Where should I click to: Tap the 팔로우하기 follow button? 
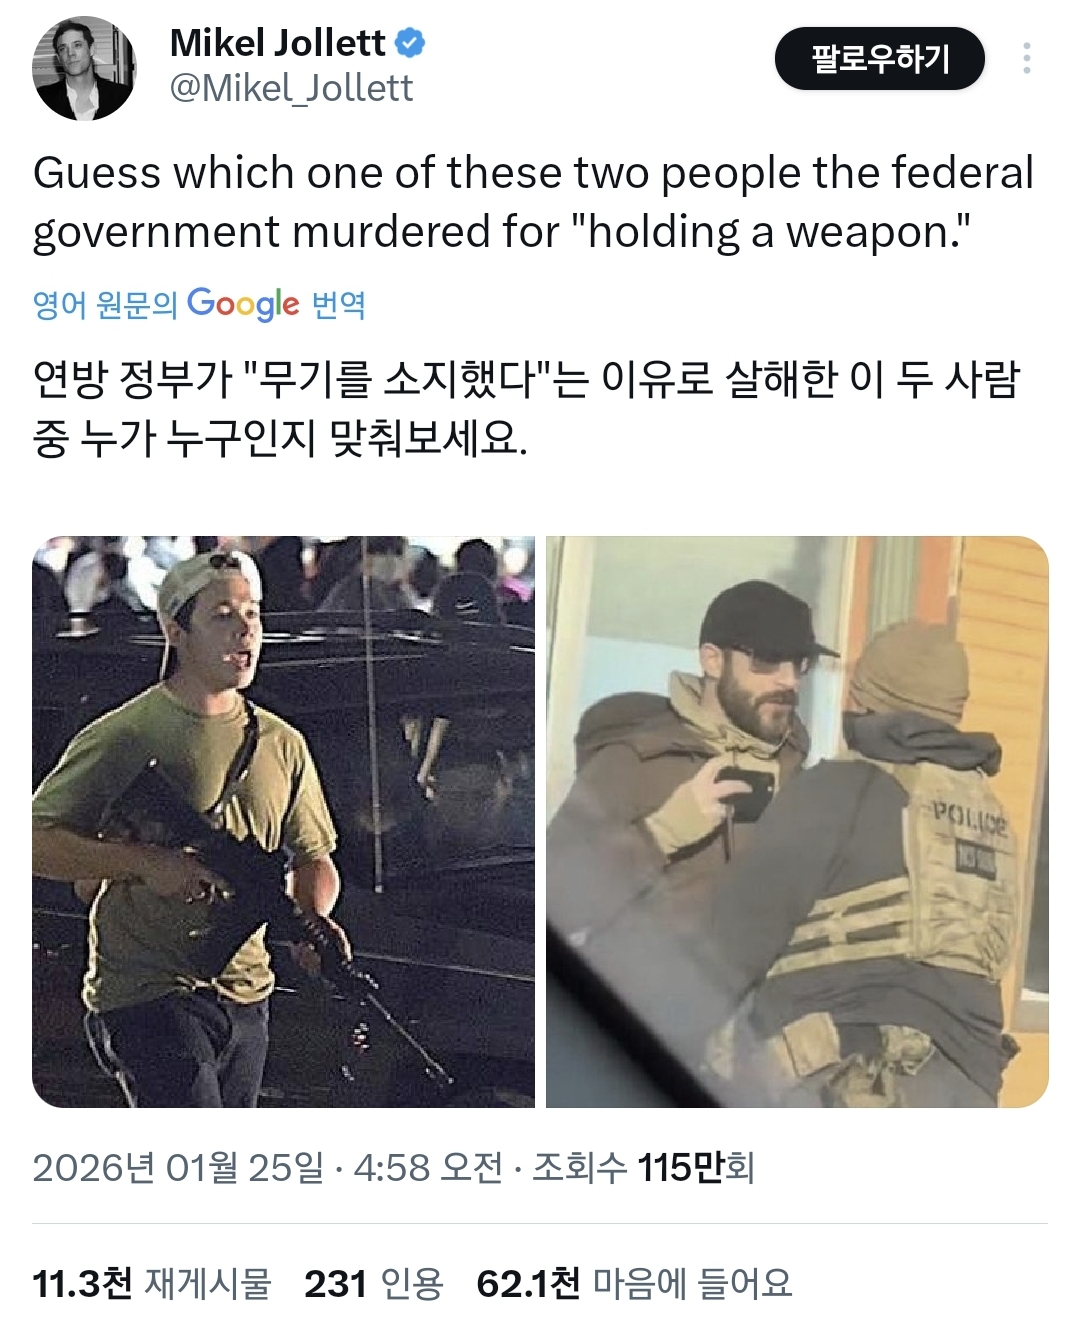pos(880,59)
